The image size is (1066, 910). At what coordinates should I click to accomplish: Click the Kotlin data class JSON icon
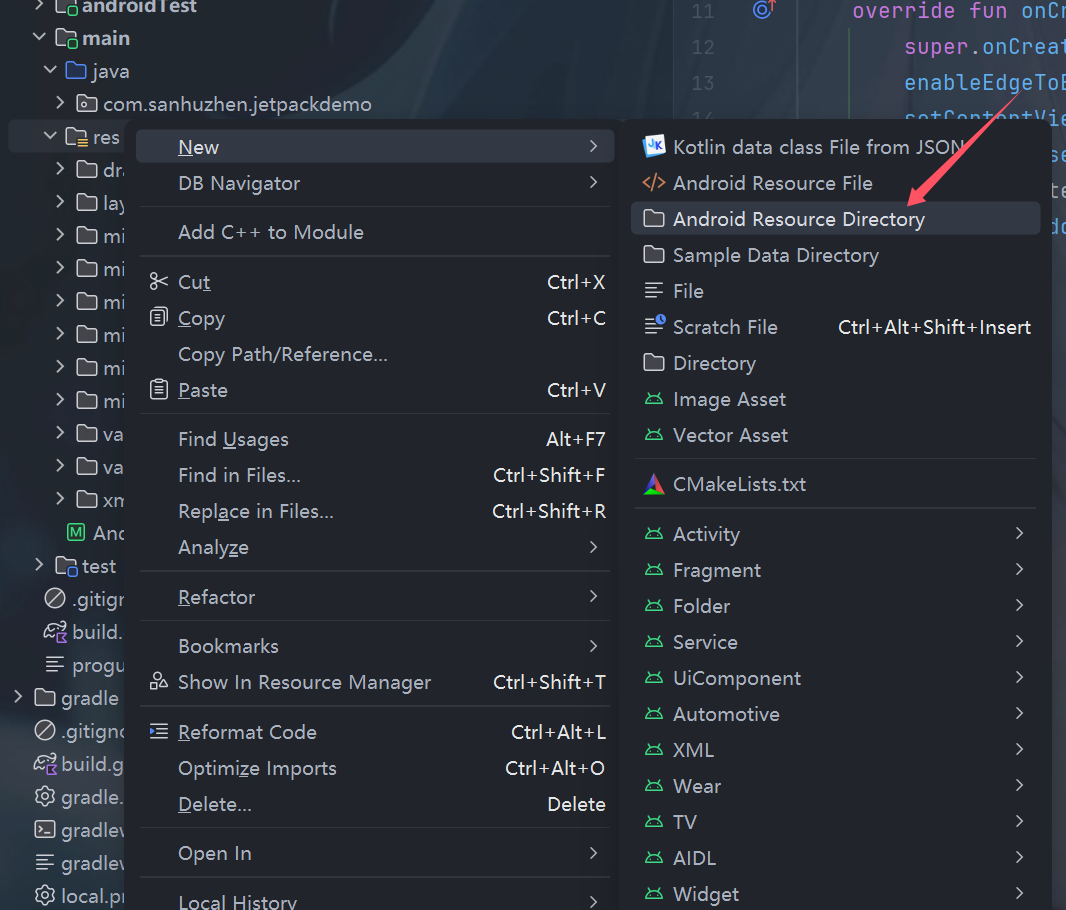click(654, 147)
